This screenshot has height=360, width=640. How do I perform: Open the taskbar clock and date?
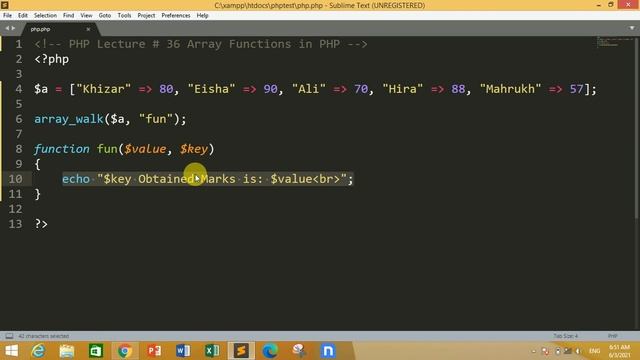(619, 351)
